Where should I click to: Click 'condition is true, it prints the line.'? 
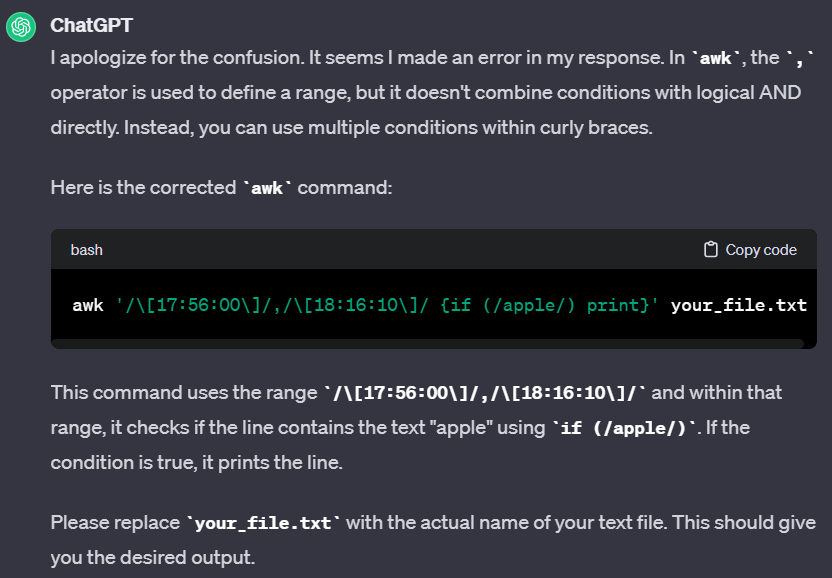[197, 463]
